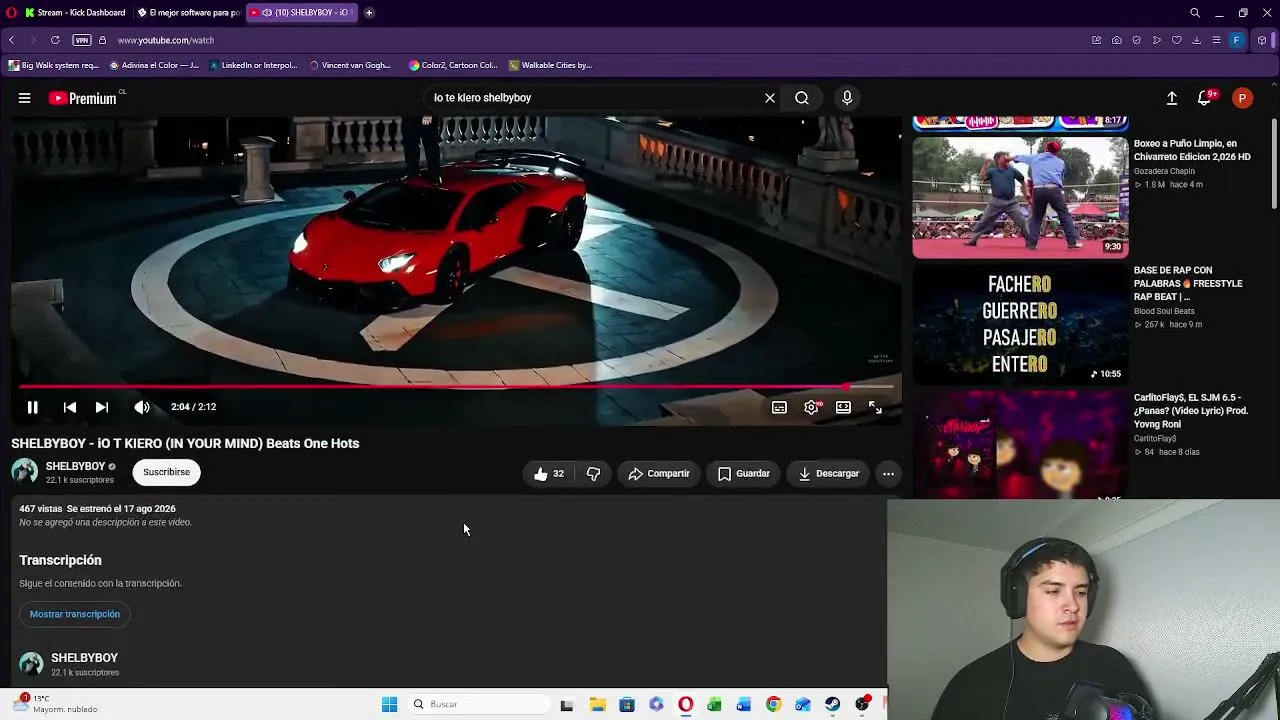Download the video with Descargar
The width and height of the screenshot is (1280, 720).
[828, 474]
